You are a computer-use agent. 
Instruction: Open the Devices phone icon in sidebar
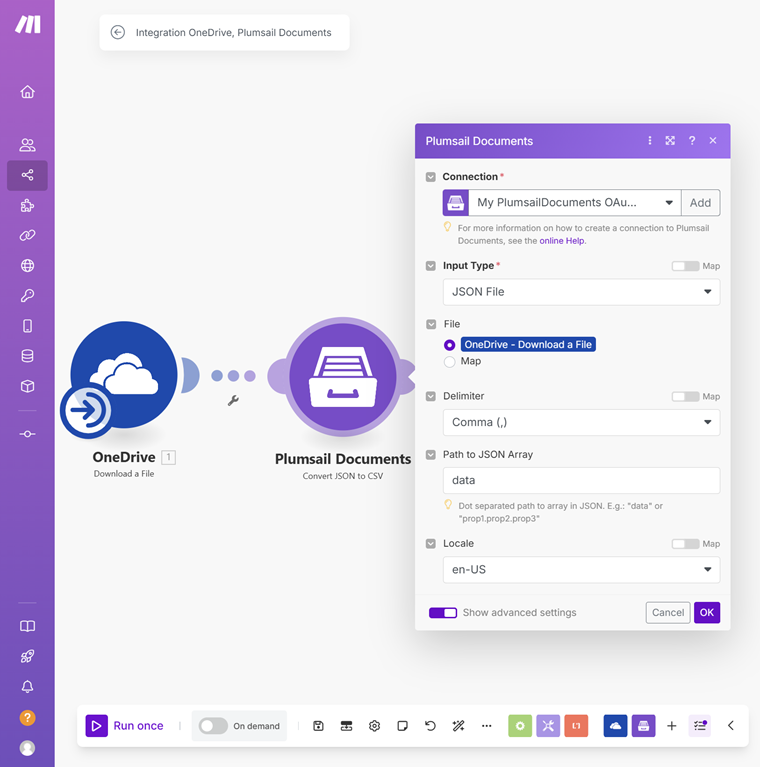pos(27,326)
